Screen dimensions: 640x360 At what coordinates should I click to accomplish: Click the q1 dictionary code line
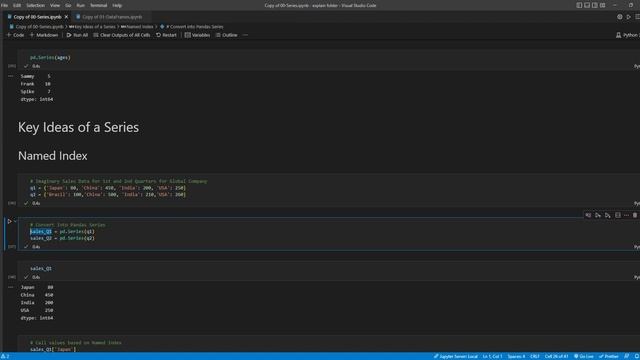108,188
